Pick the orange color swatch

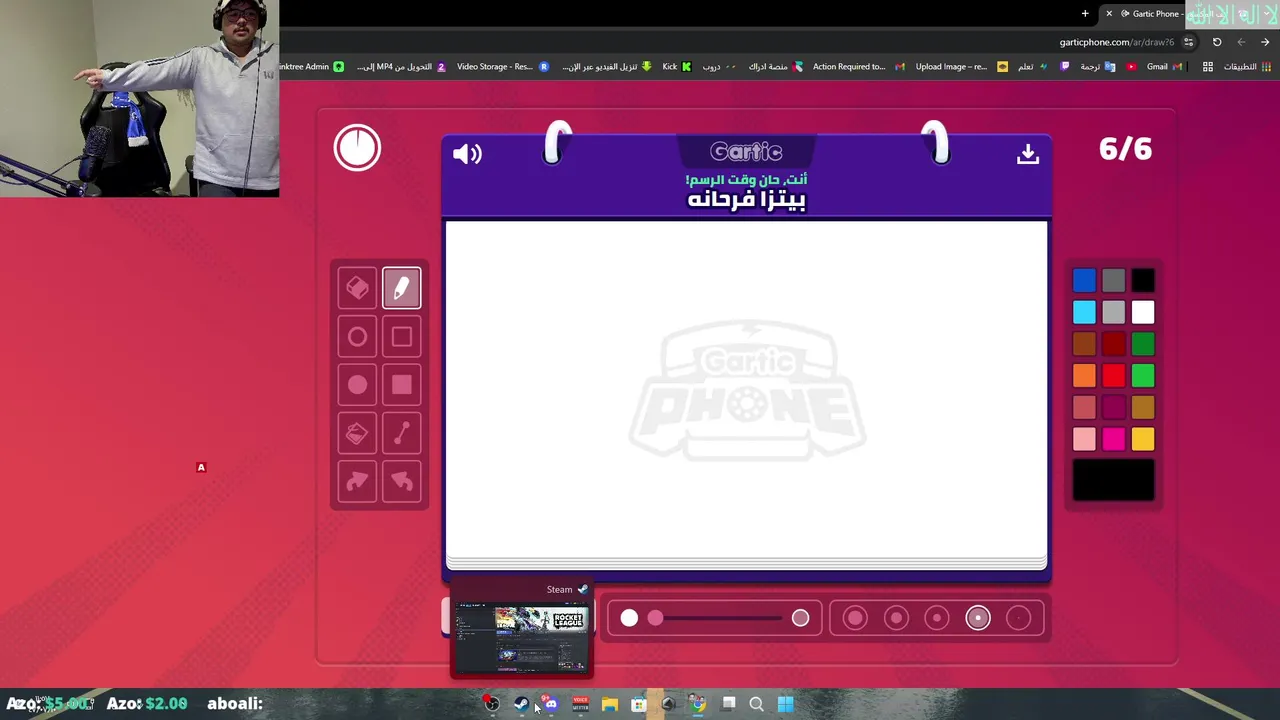(1084, 376)
